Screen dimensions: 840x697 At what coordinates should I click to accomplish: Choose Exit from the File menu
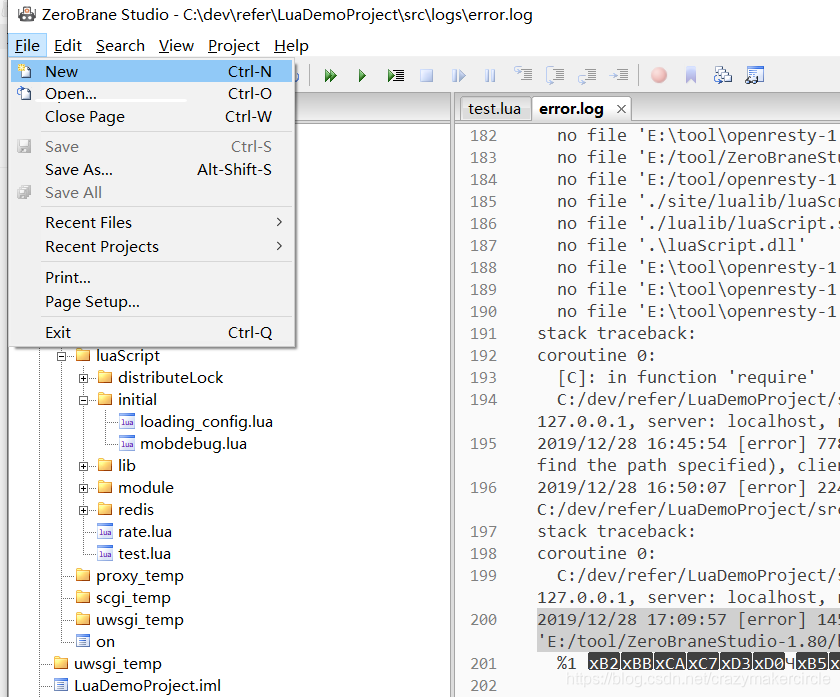[152, 333]
